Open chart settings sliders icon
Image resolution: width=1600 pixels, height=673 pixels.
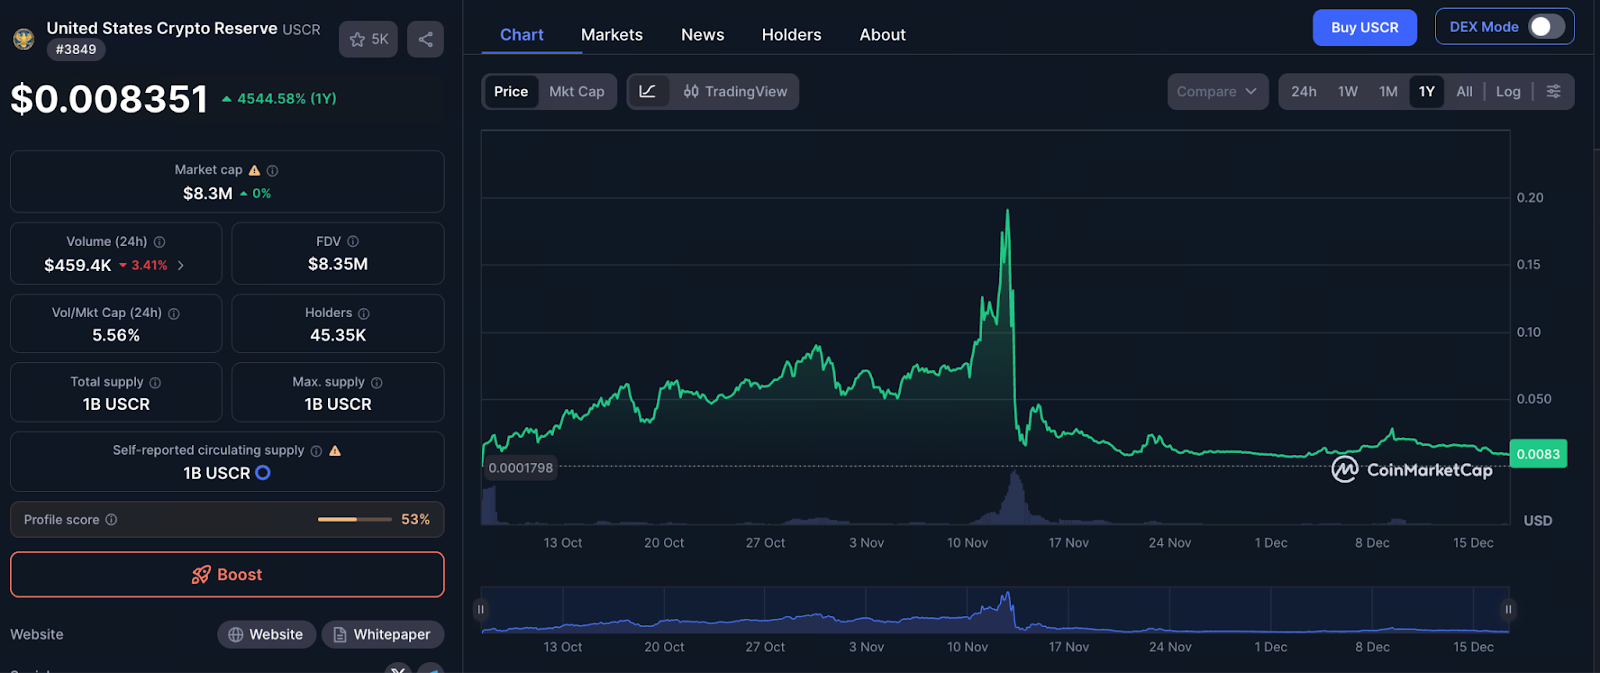1553,91
